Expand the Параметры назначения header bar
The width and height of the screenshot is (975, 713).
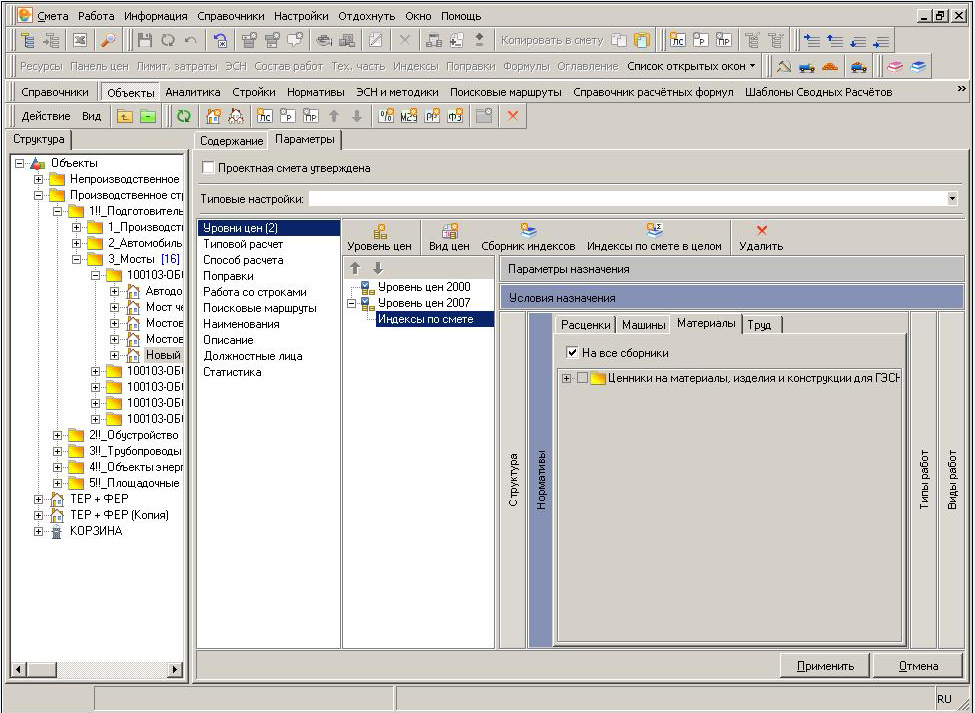tap(732, 269)
